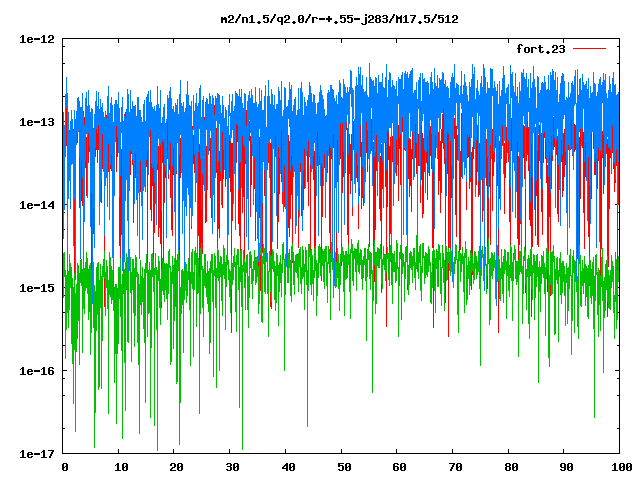
Task: Click the x-axis label 50
Action: (344, 467)
